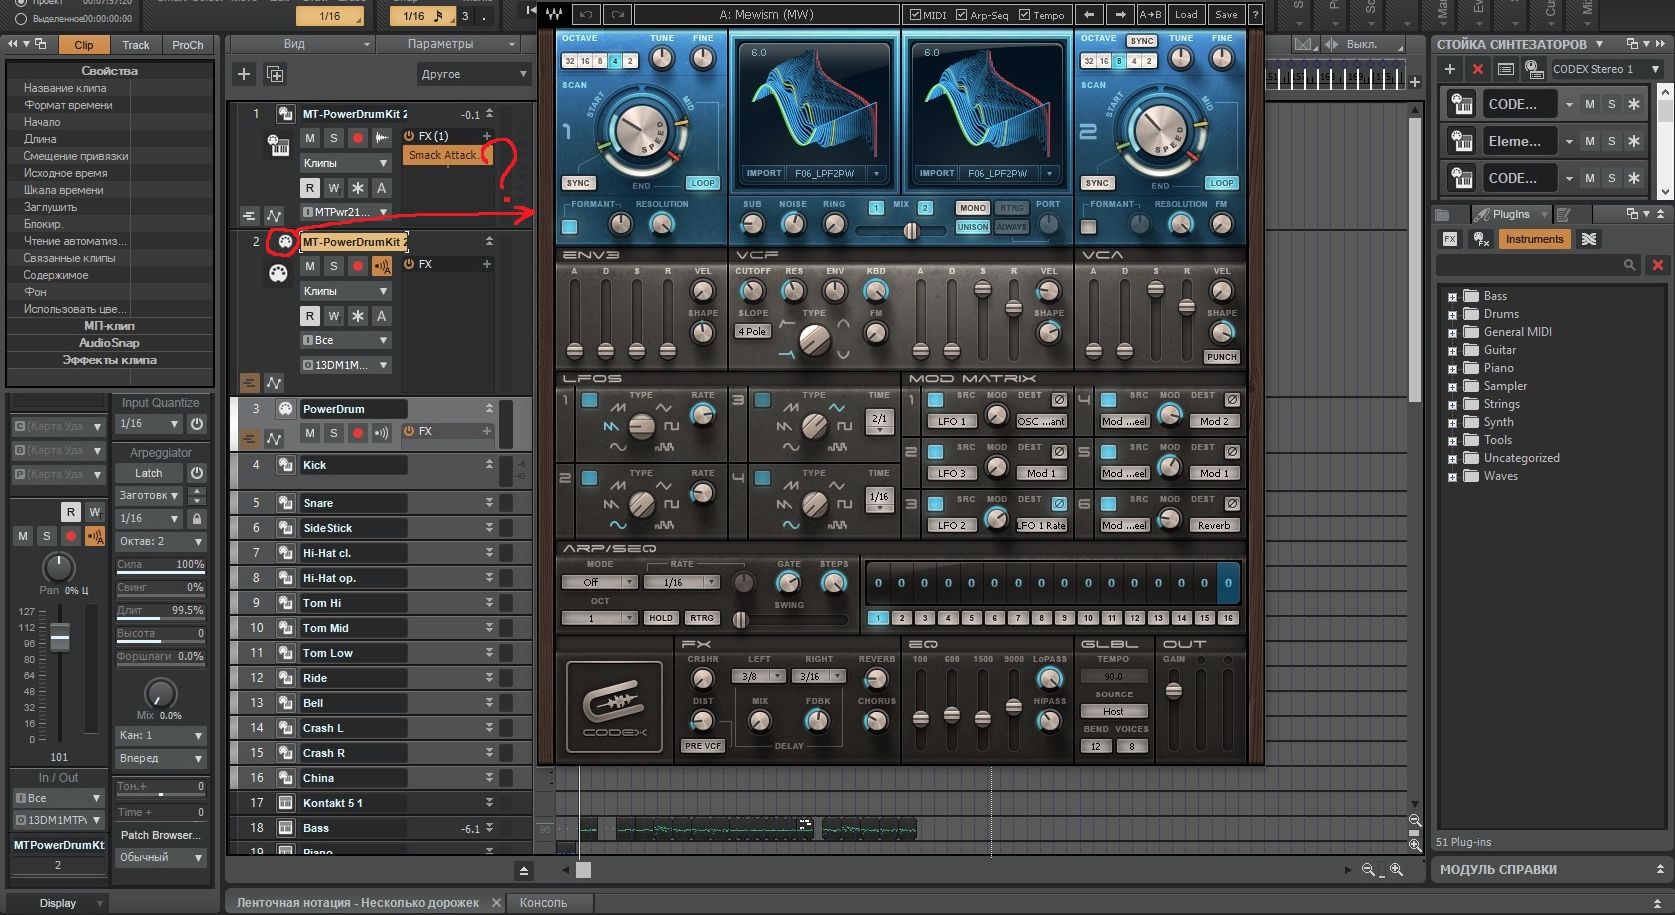Viewport: 1675px width, 915px height.
Task: Go to next preset arrow in Codex
Action: click(1120, 15)
